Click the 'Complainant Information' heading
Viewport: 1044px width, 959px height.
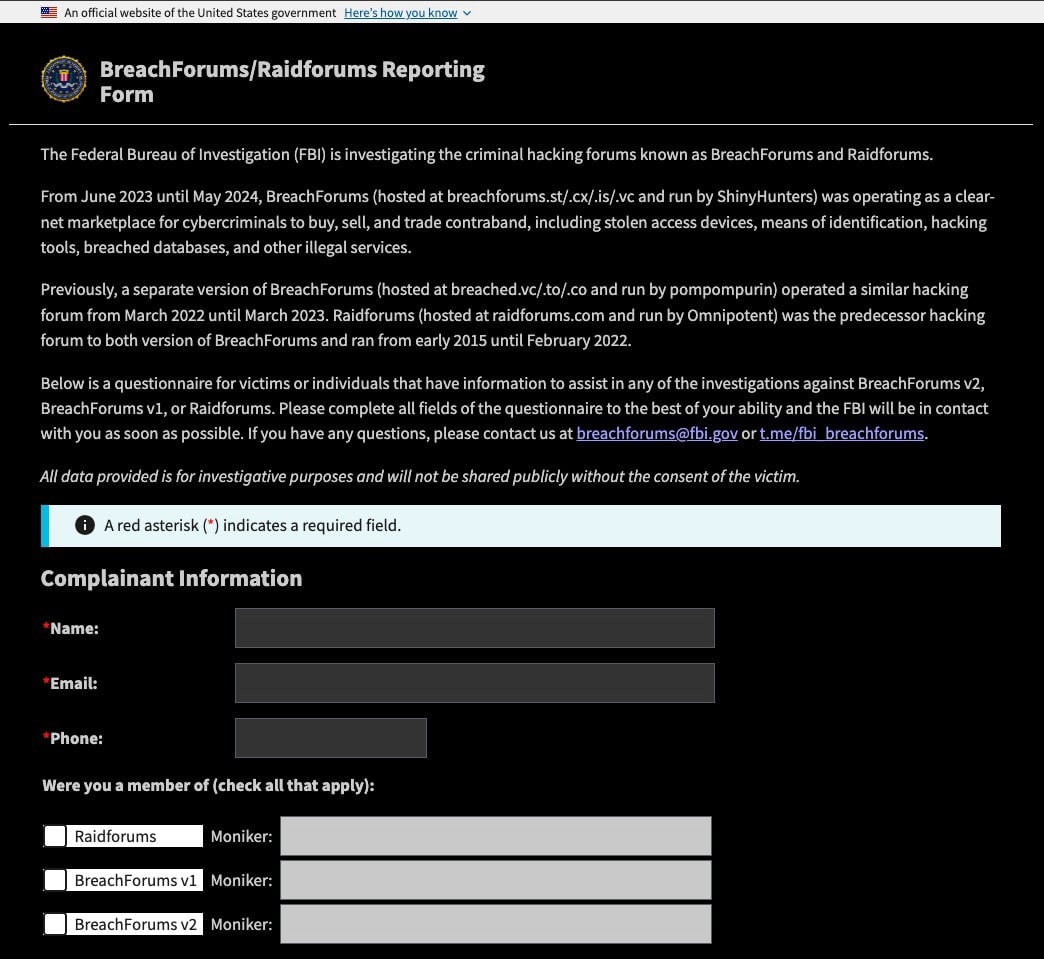[172, 578]
